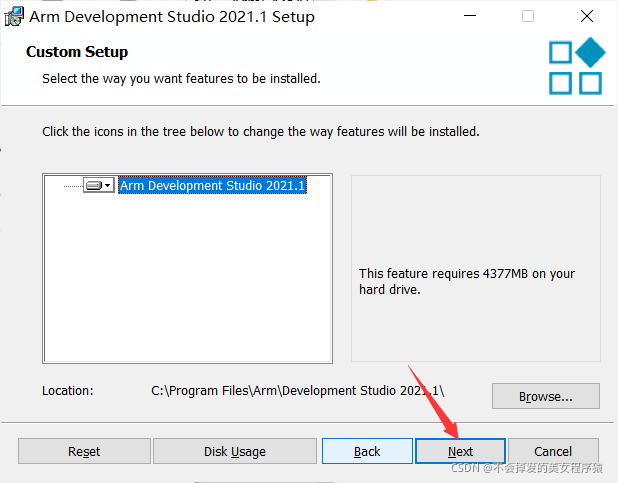
Task: Click the Reset button
Action: (84, 451)
